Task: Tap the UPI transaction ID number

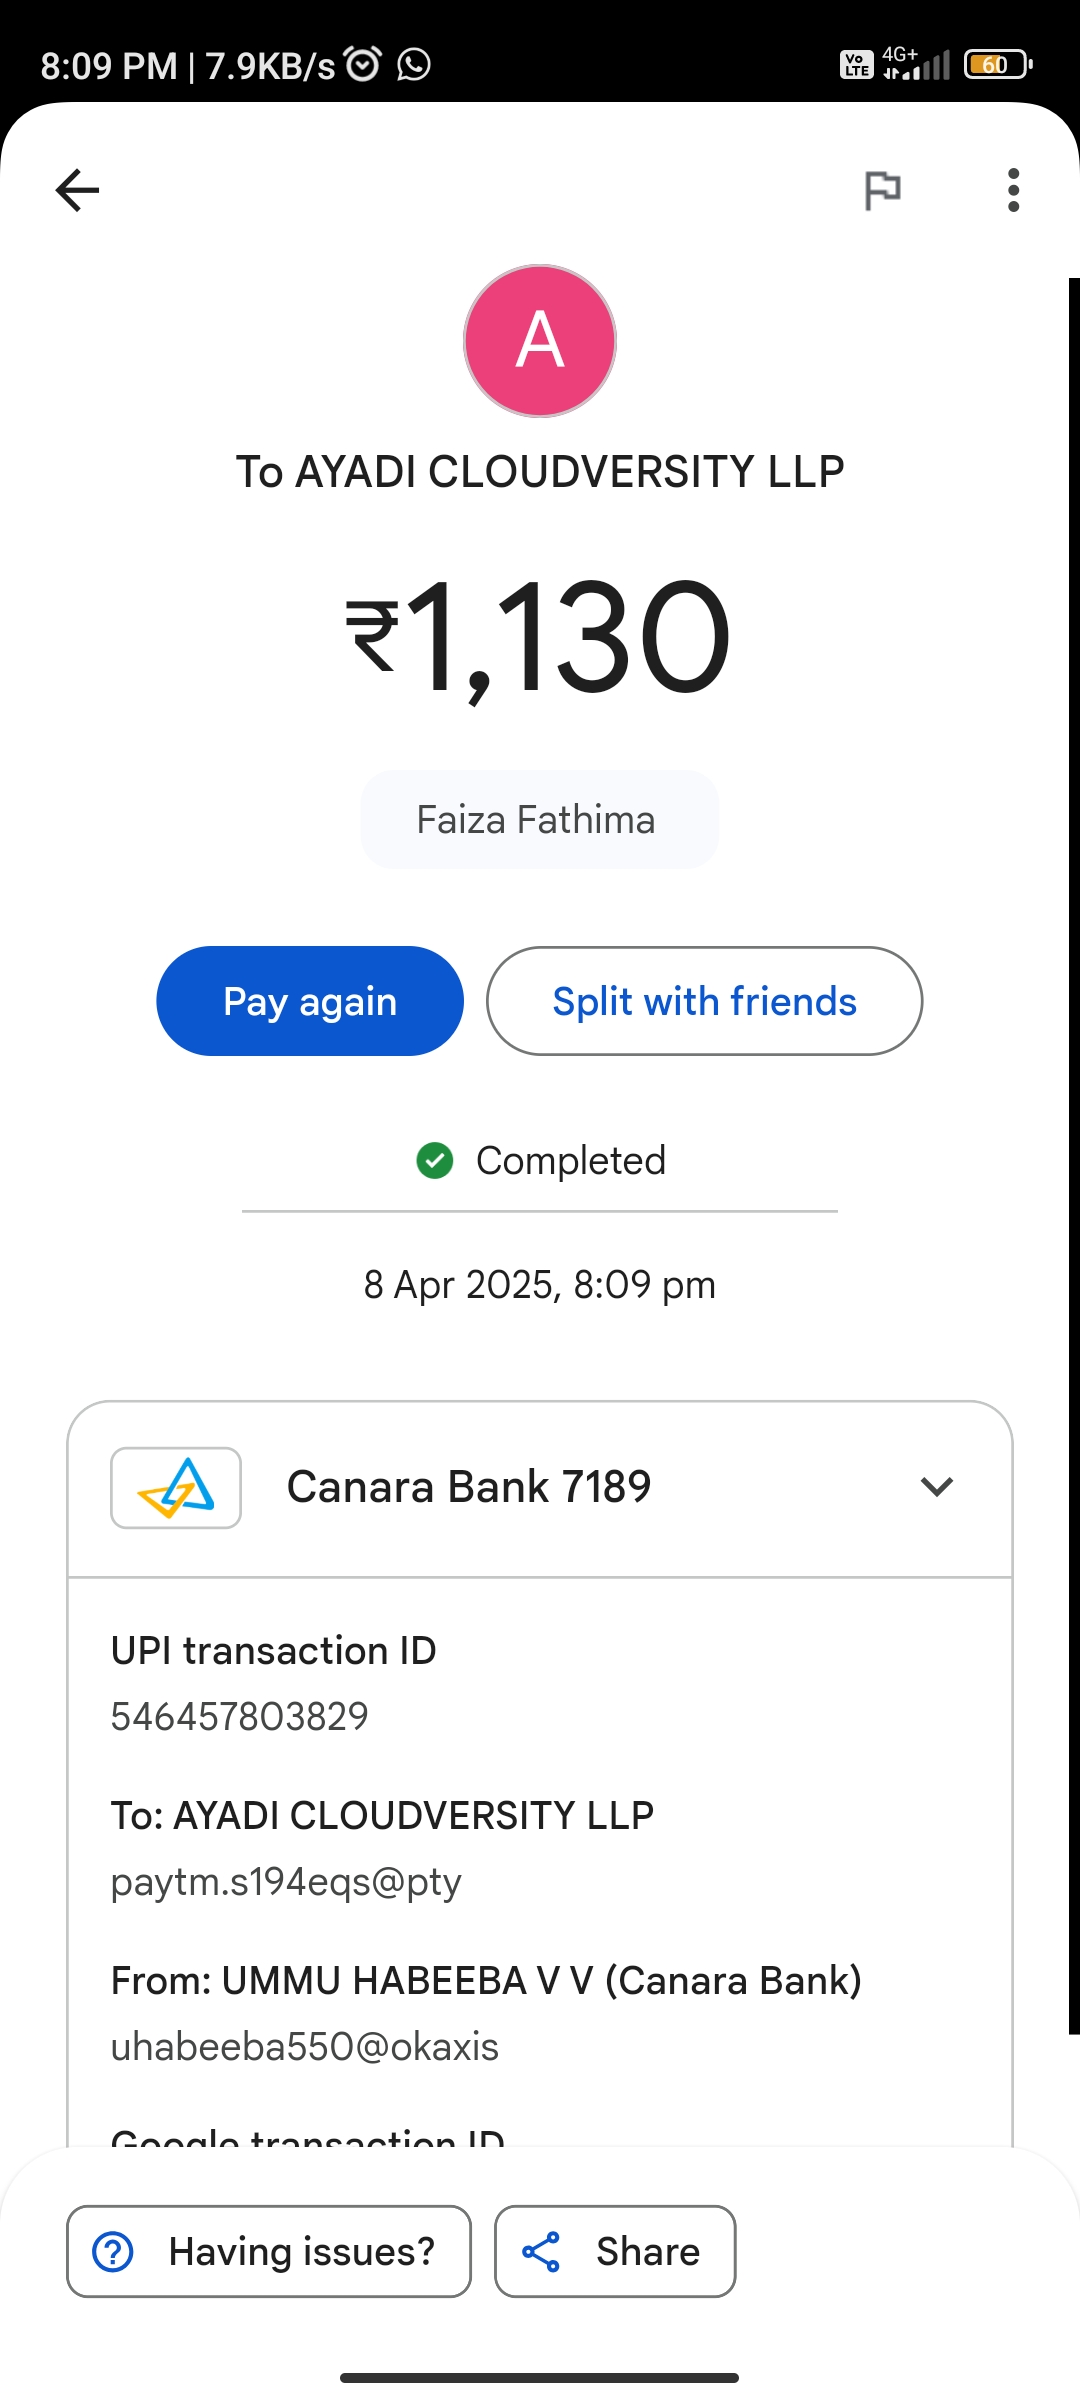Action: (240, 1717)
